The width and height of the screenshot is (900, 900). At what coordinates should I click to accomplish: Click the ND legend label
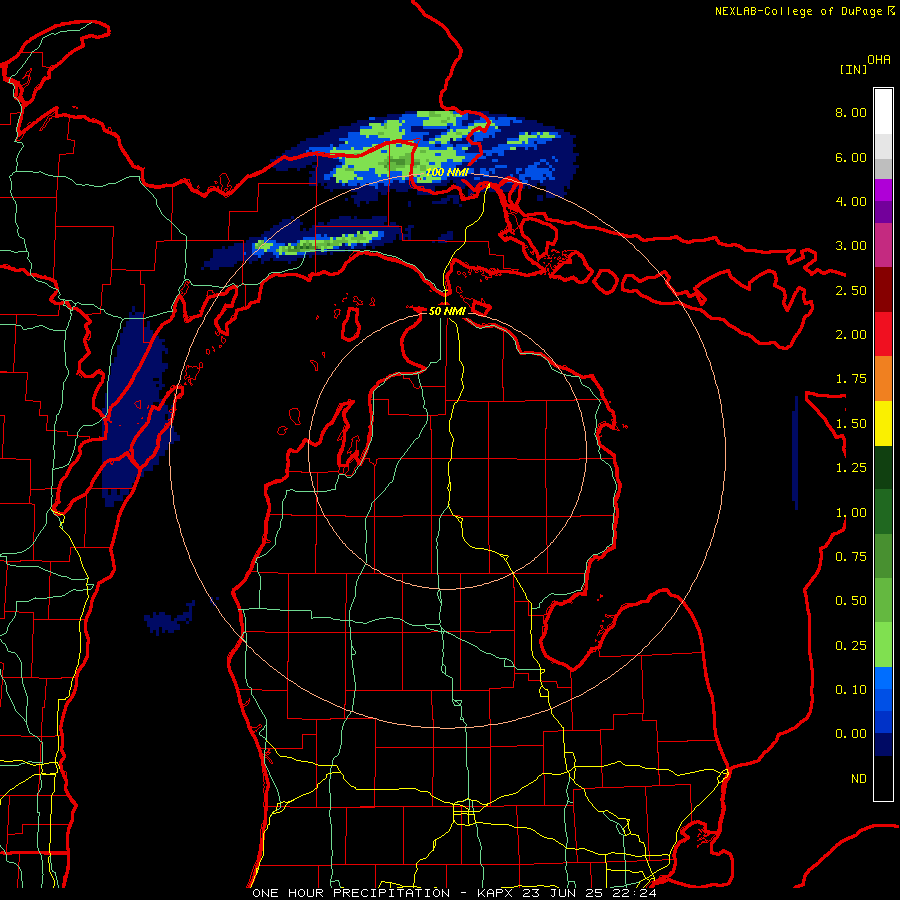click(x=859, y=779)
